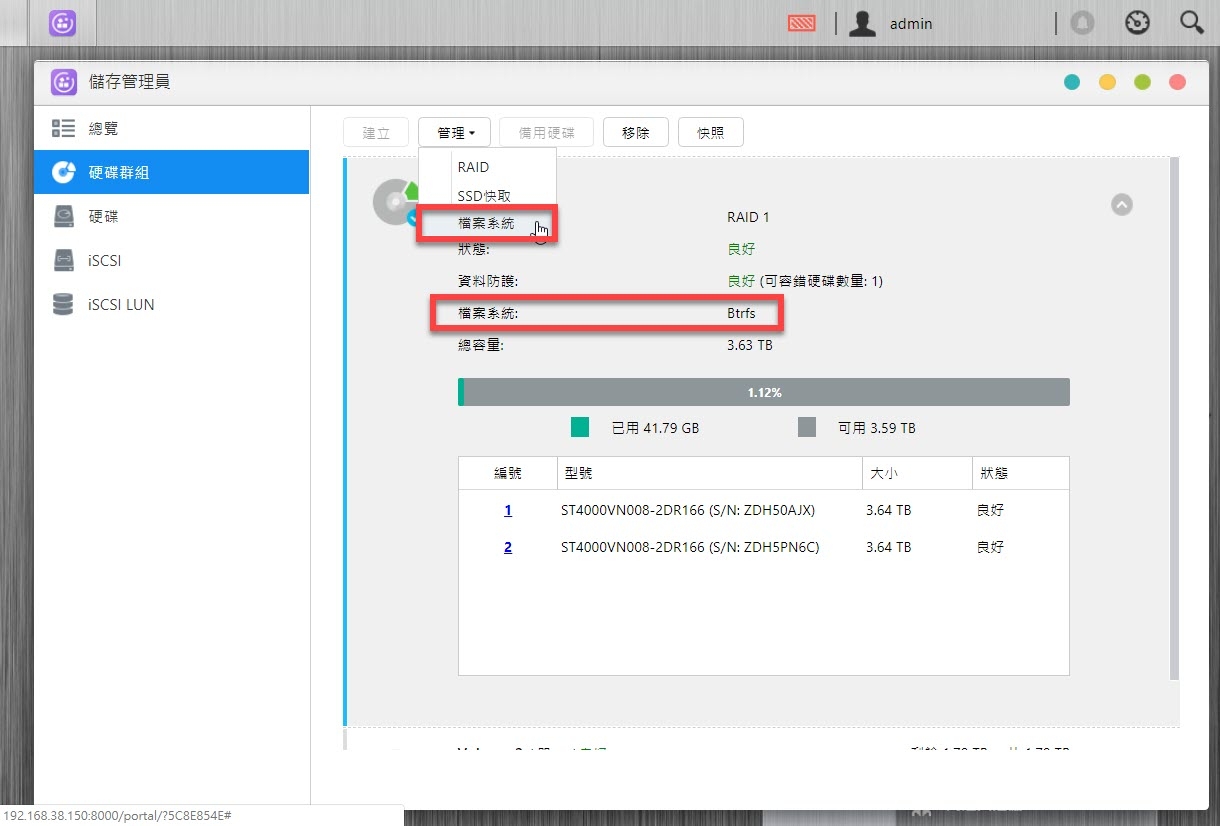Open 總覽 overview in sidebar
Viewport: 1220px width, 826px height.
(172, 129)
